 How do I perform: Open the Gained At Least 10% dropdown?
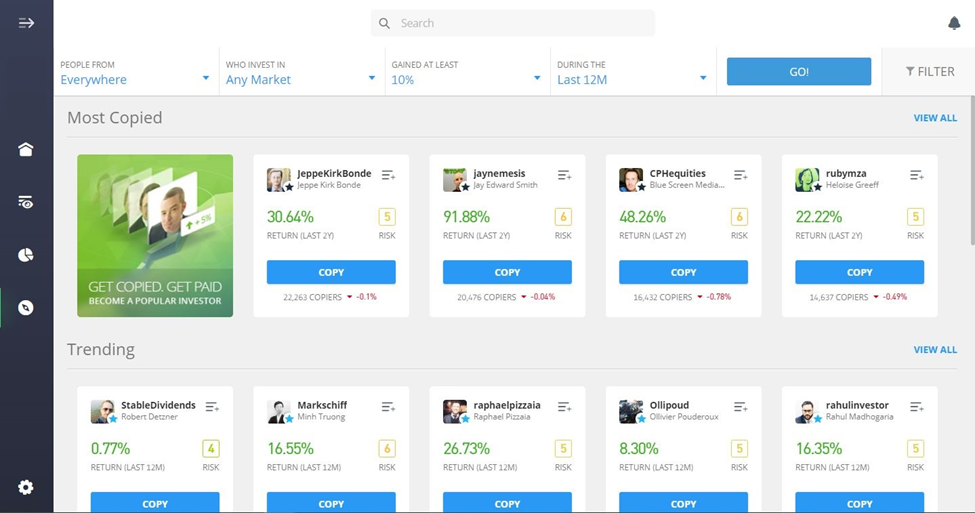coord(468,72)
